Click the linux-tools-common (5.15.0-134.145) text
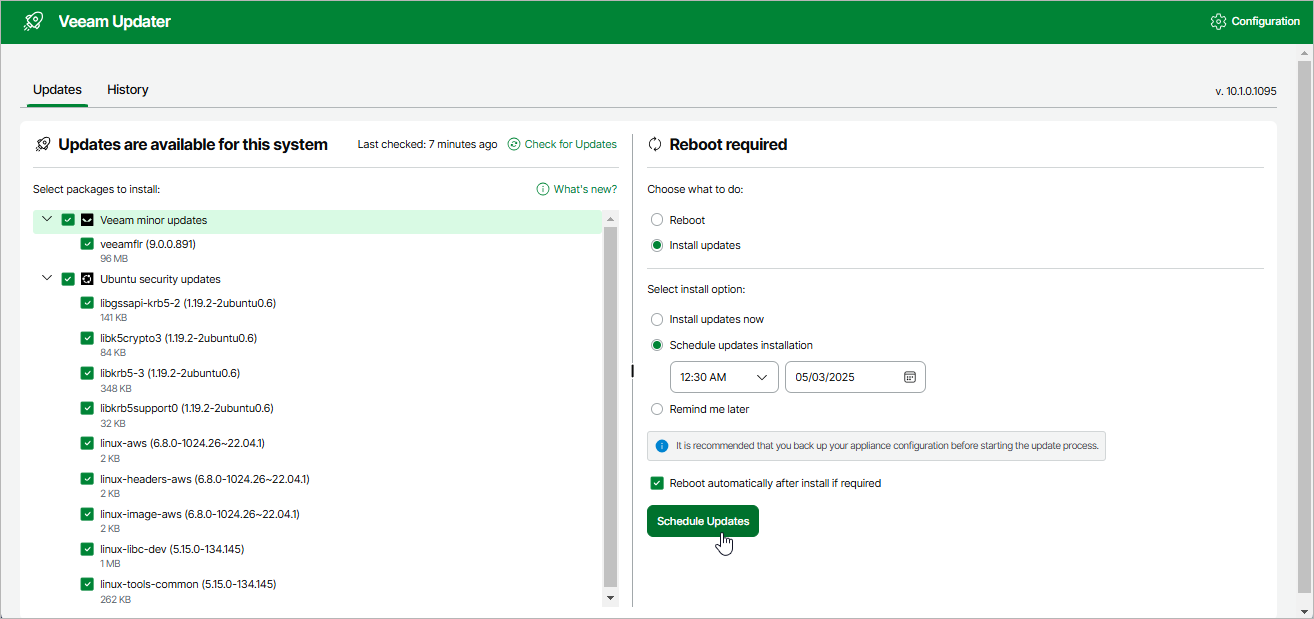1314x619 pixels. (188, 584)
